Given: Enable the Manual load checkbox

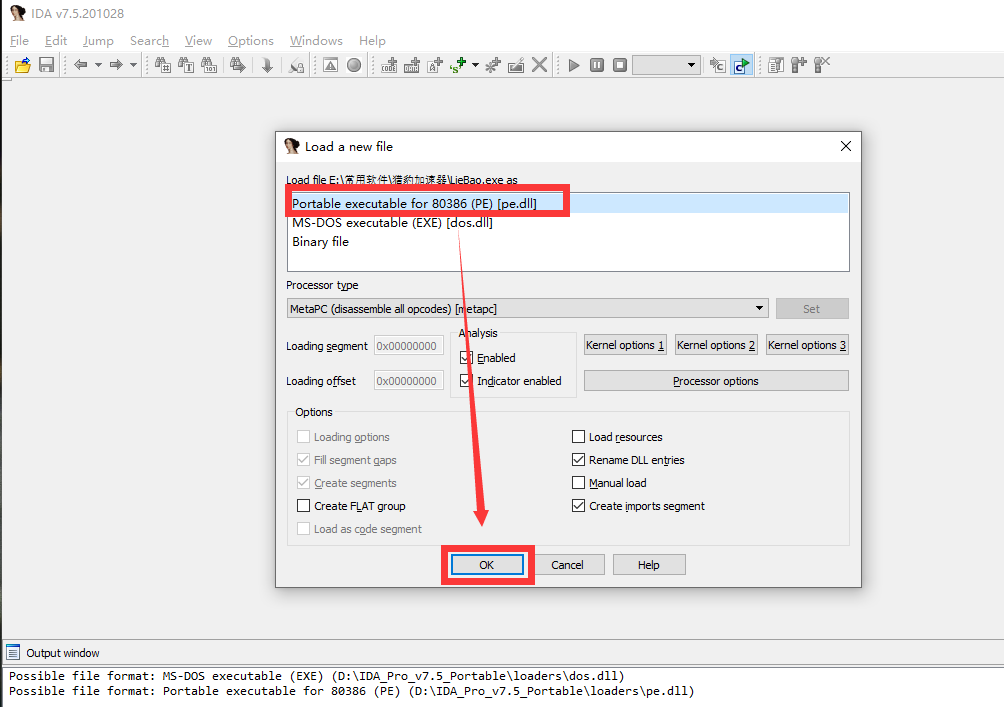Looking at the screenshot, I should [578, 483].
